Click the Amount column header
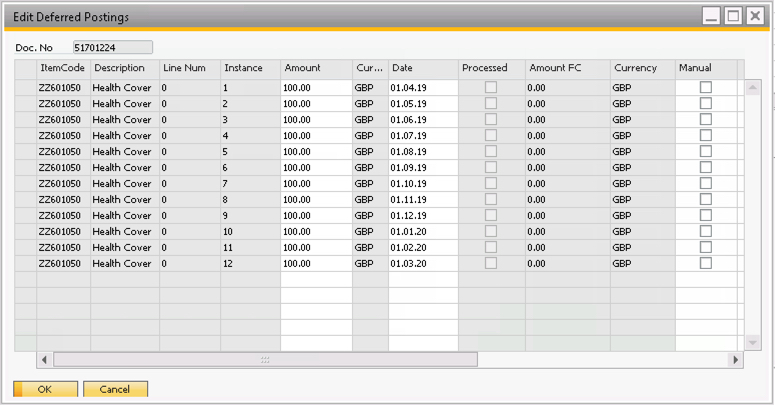Viewport: 775px width, 406px height. (316, 68)
